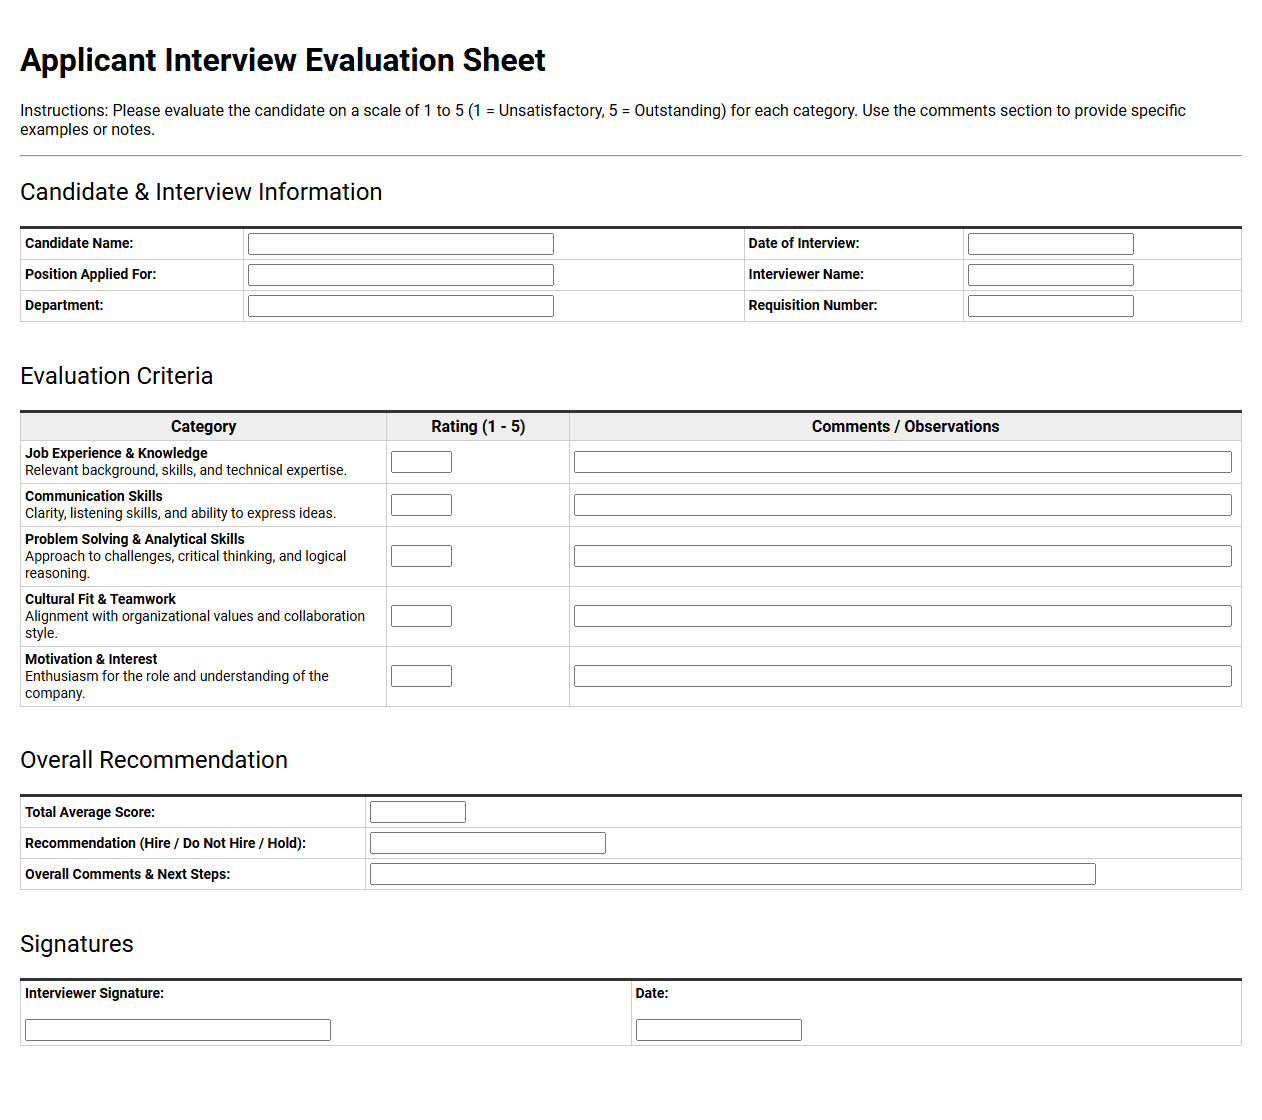Click the 'Rating (1 - 5)' column header
This screenshot has height=1120, width=1262.
[478, 427]
